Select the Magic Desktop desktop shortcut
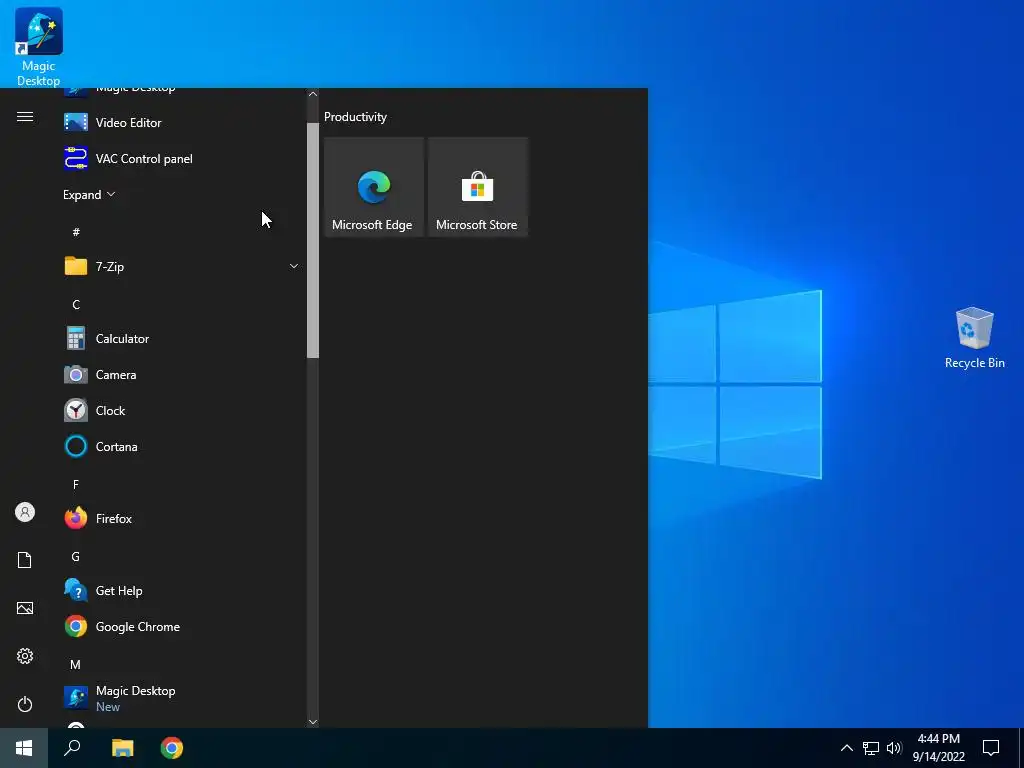The image size is (1024, 768). tap(39, 46)
